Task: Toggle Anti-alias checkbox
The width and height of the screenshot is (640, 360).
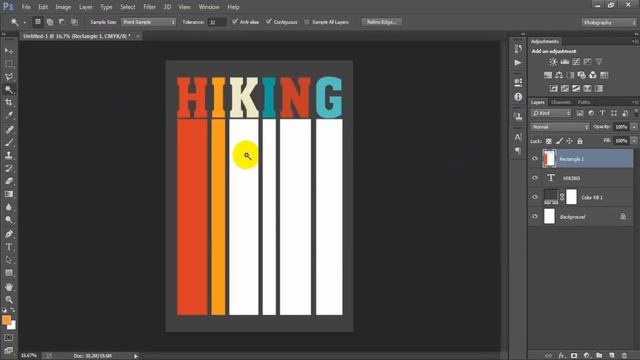Action: [x=235, y=22]
